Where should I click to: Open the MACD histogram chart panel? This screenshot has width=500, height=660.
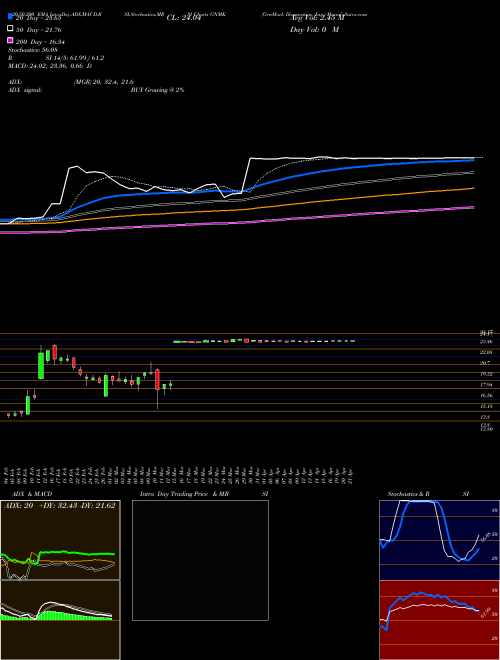(60, 620)
